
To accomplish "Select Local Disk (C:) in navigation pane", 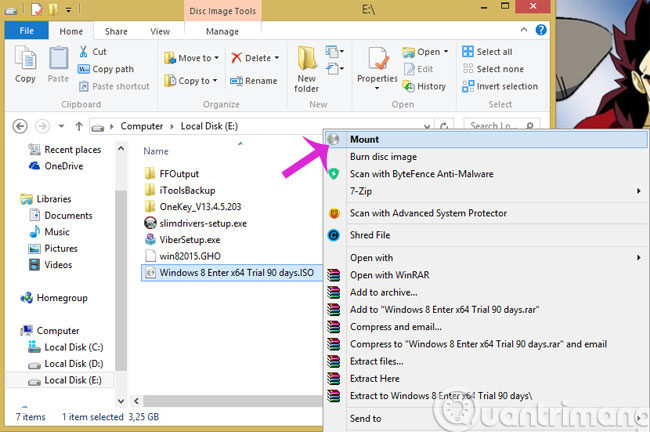I will (x=73, y=347).
